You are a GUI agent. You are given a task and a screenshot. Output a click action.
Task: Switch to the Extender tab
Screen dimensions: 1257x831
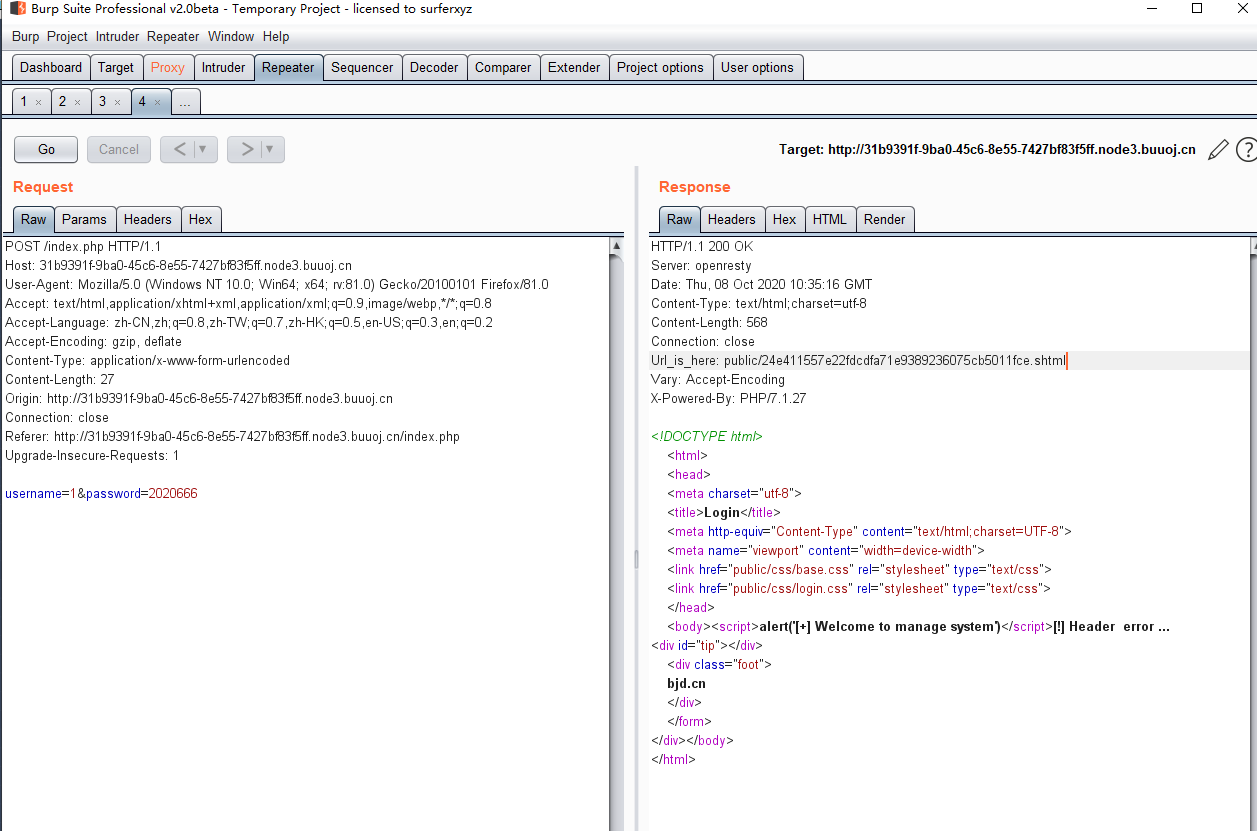point(574,68)
